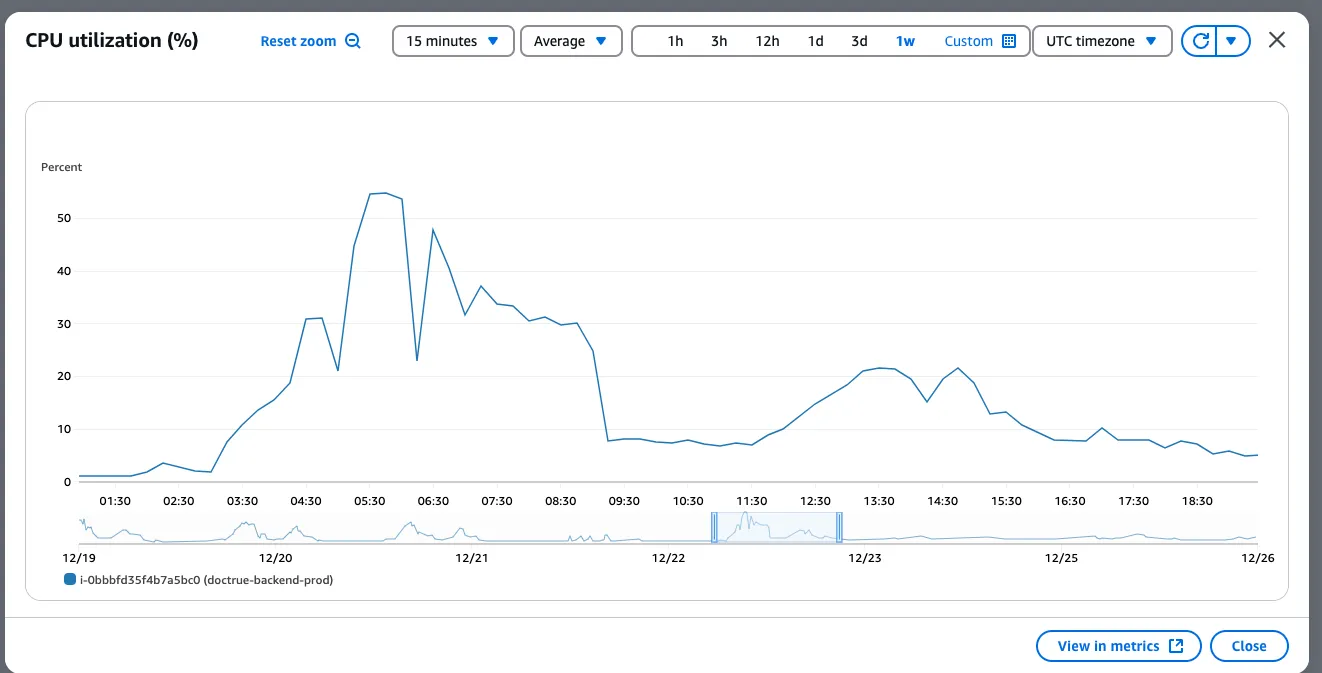
Task: Click the Reset zoom link
Action: coord(299,40)
